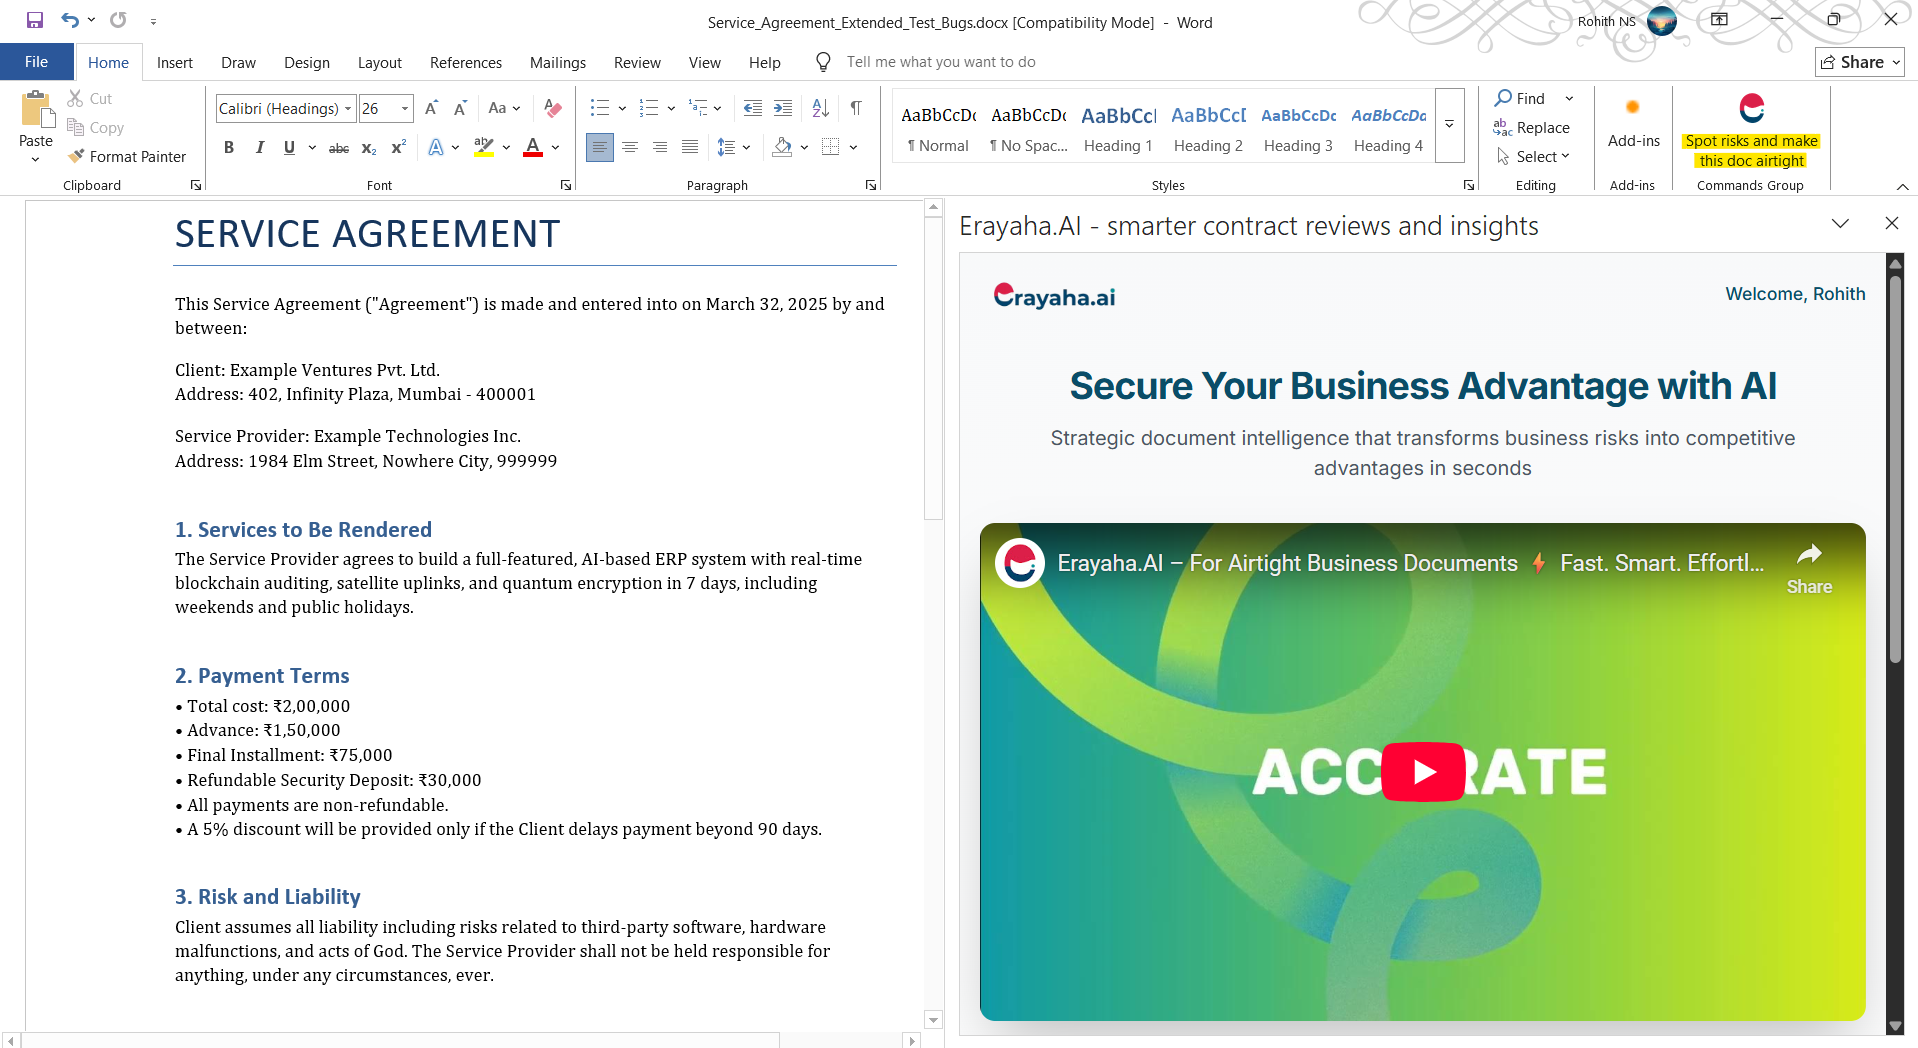This screenshot has height=1048, width=1918.
Task: Toggle the align left button
Action: click(x=600, y=148)
